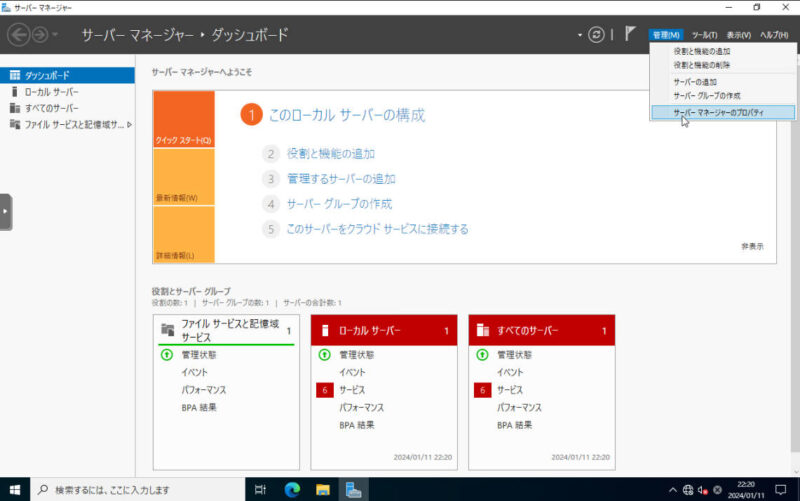Click the local server icon in sidebar

[x=14, y=92]
